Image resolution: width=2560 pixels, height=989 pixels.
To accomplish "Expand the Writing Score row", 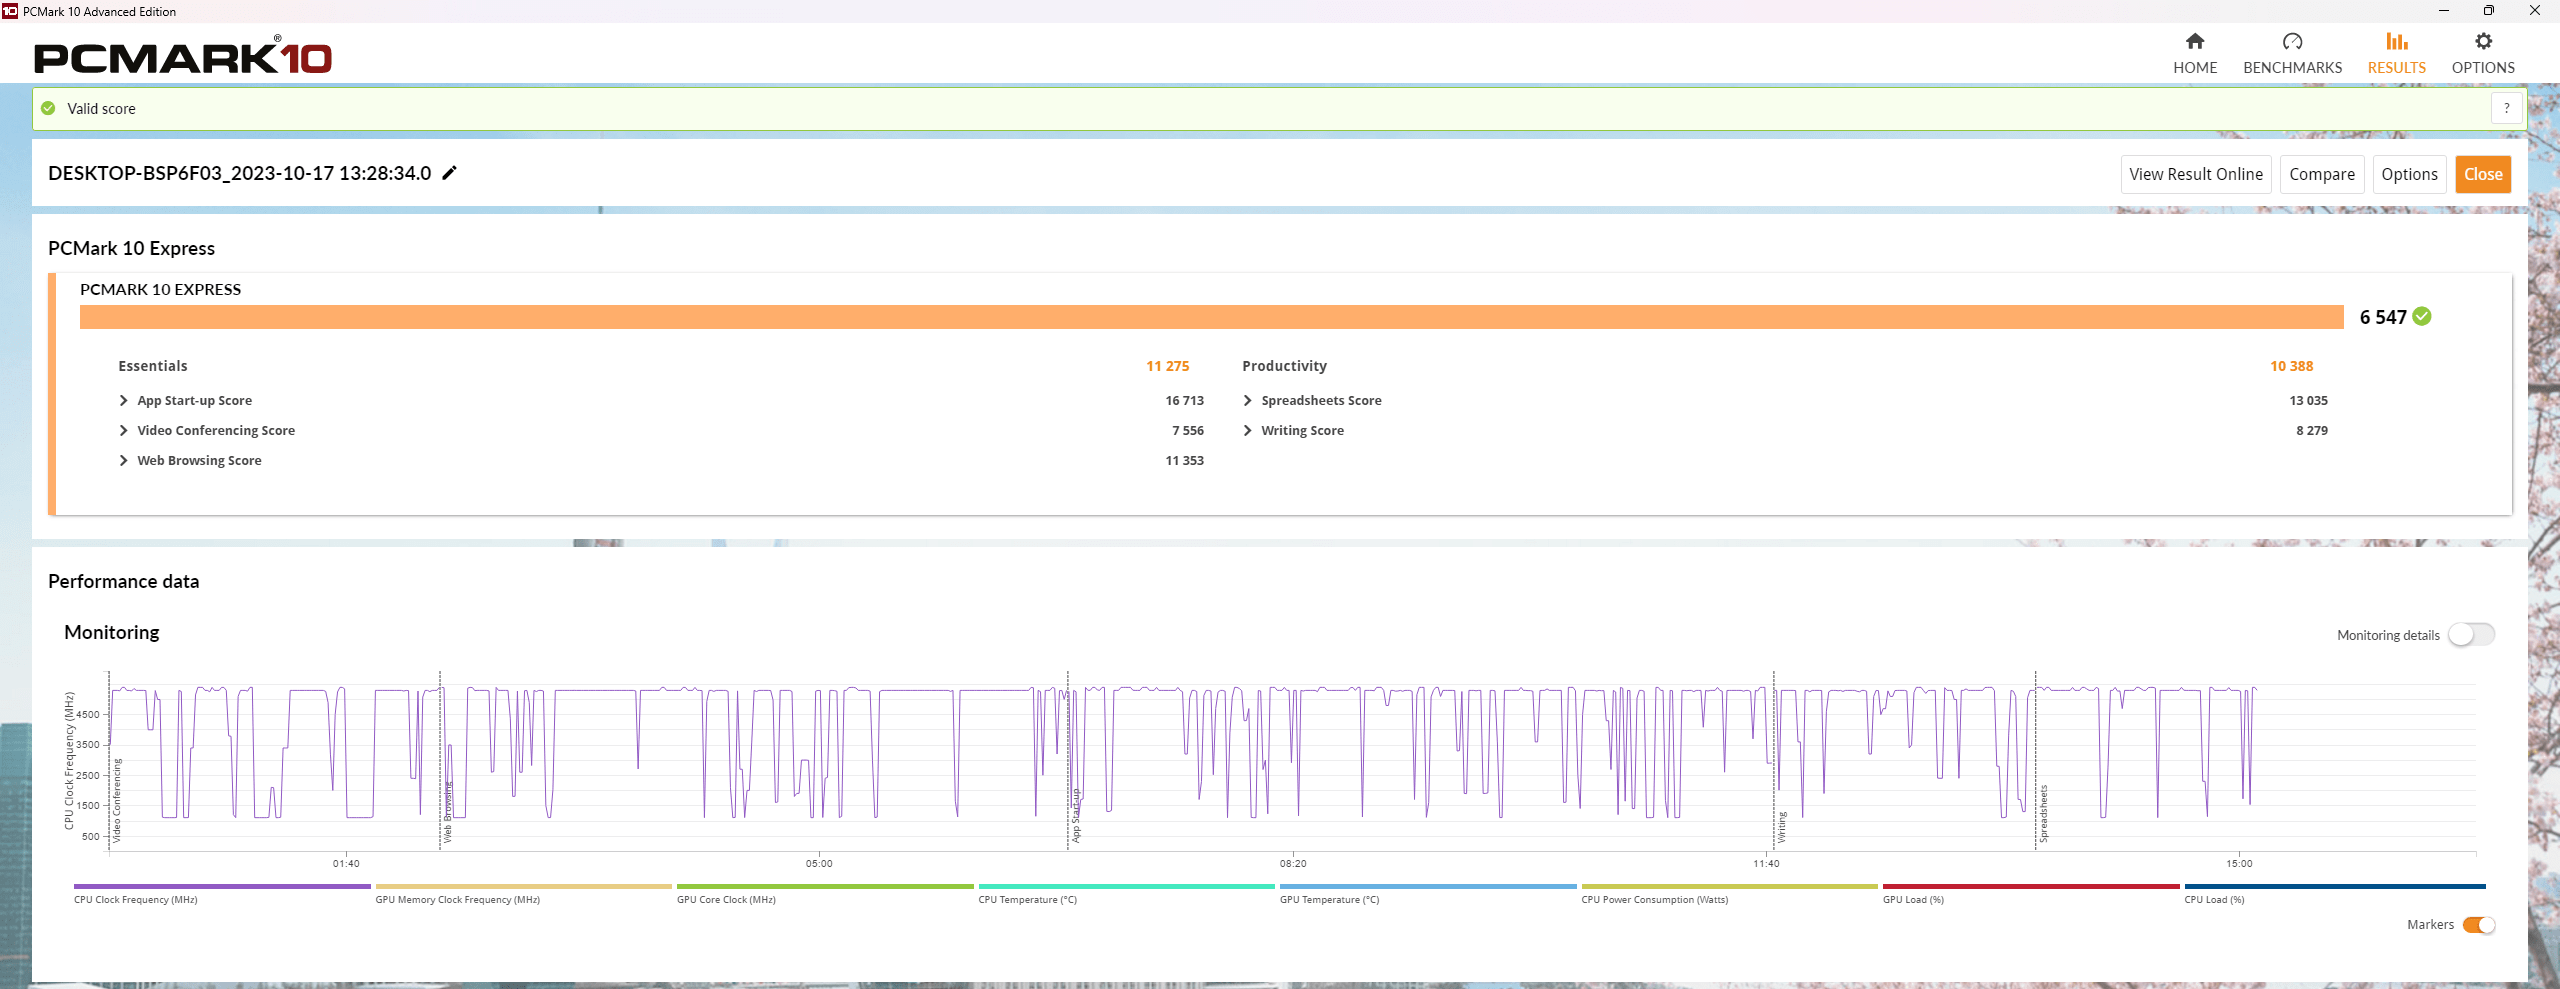I will (1248, 431).
